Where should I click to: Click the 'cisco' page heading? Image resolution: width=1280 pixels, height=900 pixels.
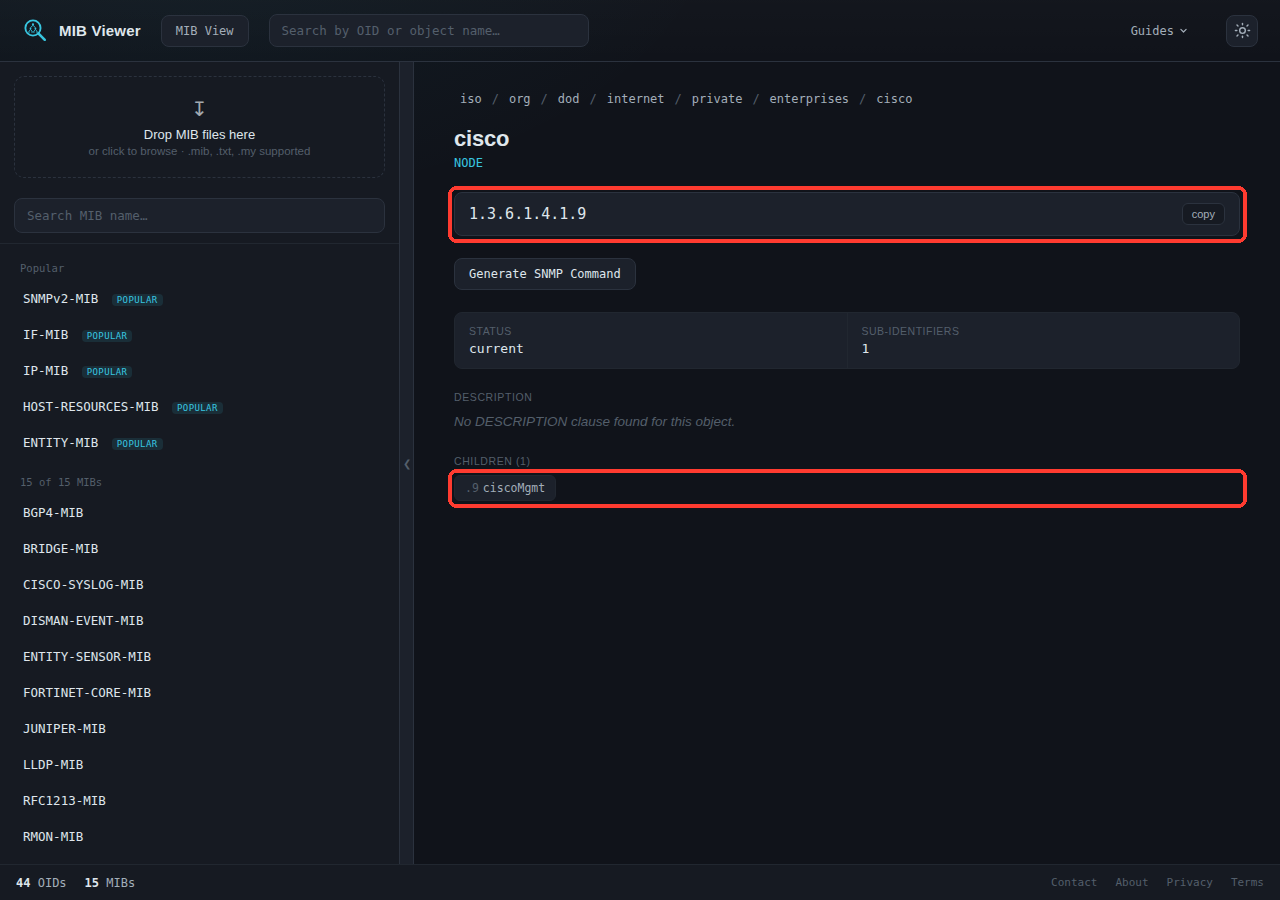[x=482, y=138]
